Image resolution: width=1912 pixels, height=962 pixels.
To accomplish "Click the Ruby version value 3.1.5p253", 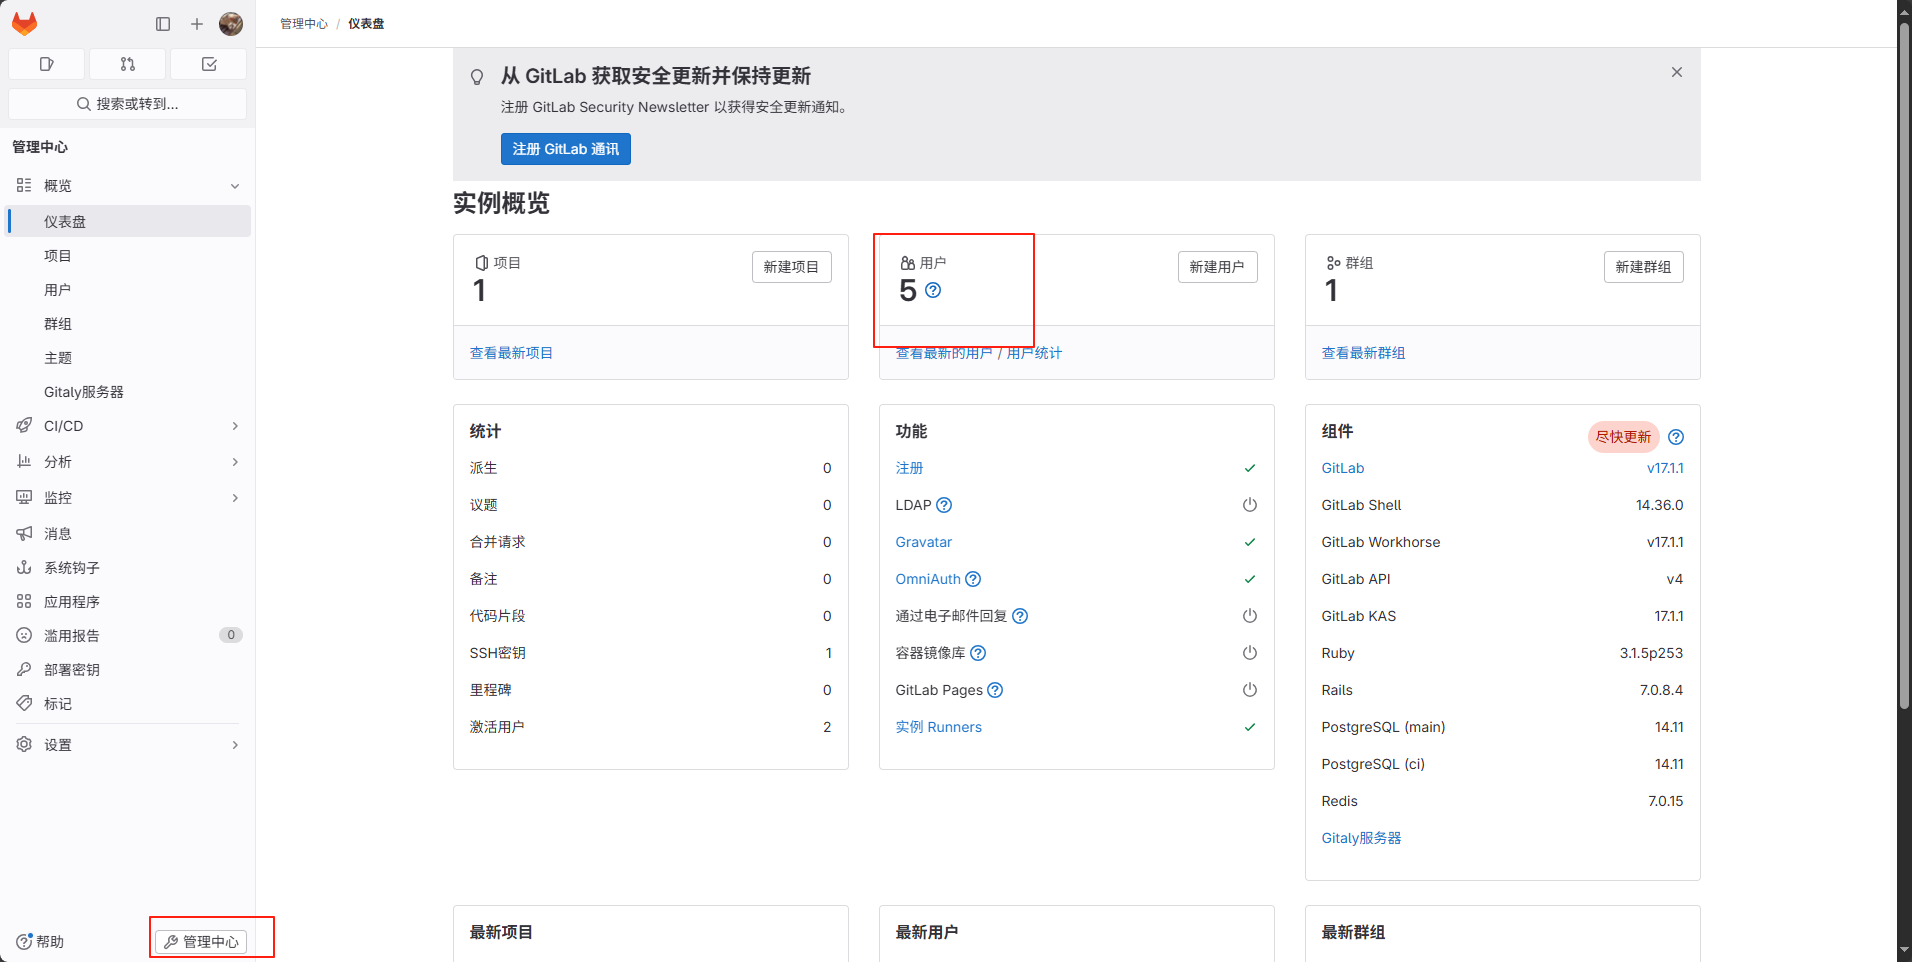I will click(1651, 653).
